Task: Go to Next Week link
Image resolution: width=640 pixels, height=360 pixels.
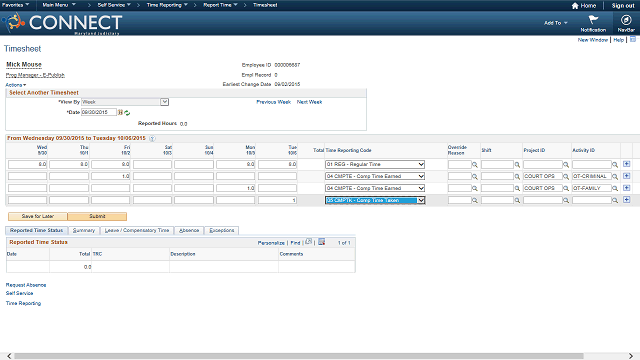Action: (x=309, y=102)
